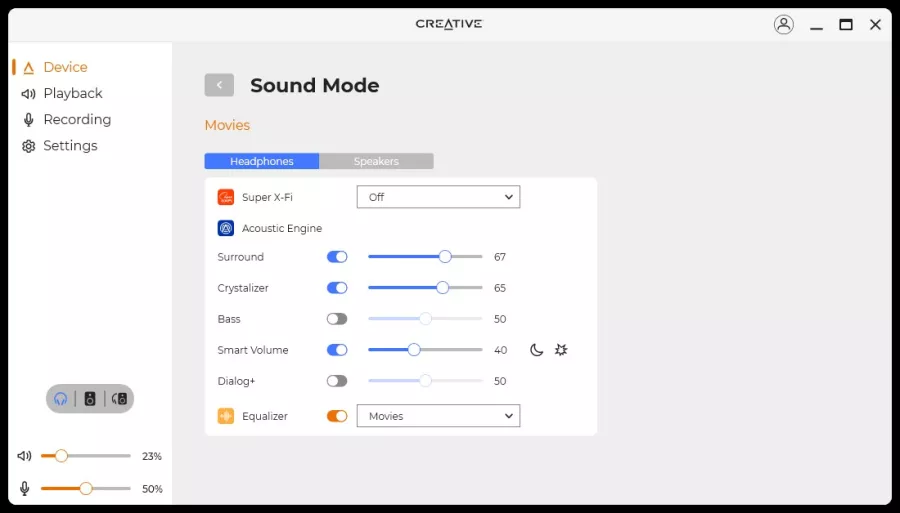Click the Dialog+ slider handle at 50
The width and height of the screenshot is (900, 513).
(x=425, y=380)
